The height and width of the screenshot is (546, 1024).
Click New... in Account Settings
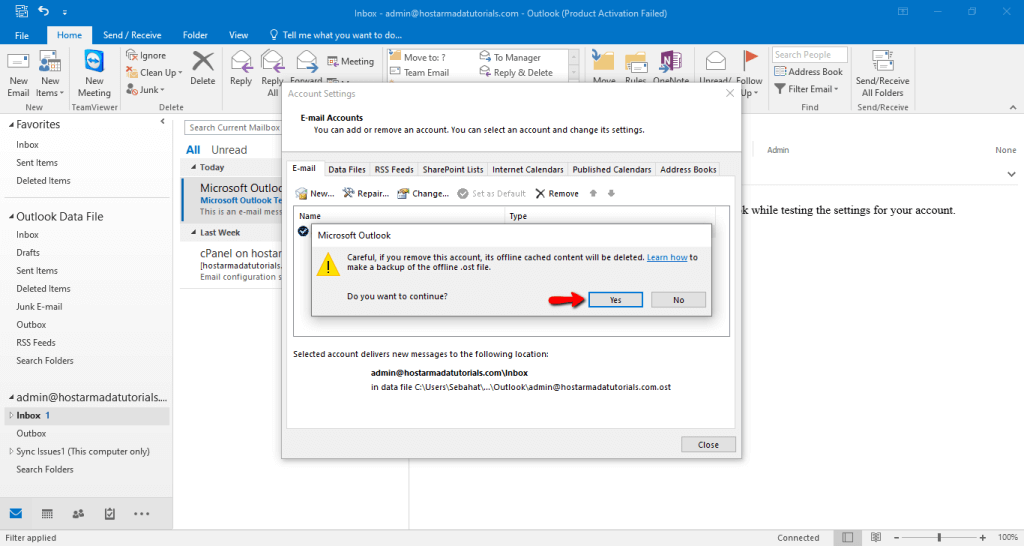click(x=315, y=193)
